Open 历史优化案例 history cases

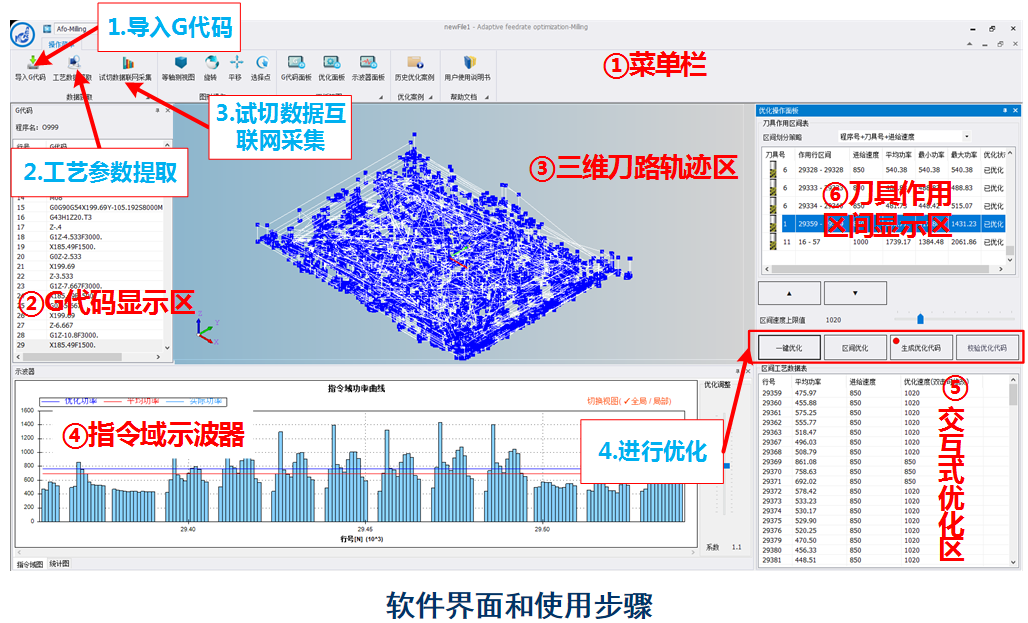coord(414,66)
